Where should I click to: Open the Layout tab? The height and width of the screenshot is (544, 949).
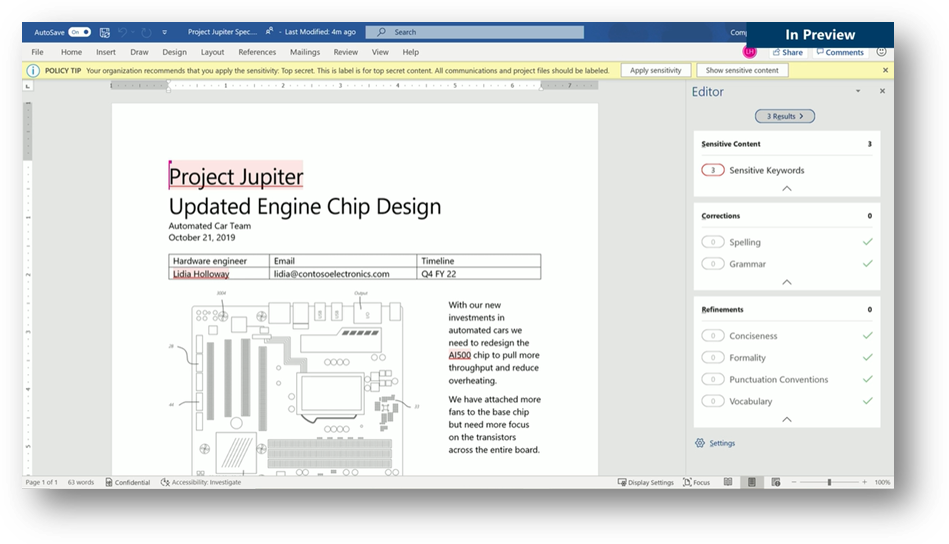pos(212,52)
